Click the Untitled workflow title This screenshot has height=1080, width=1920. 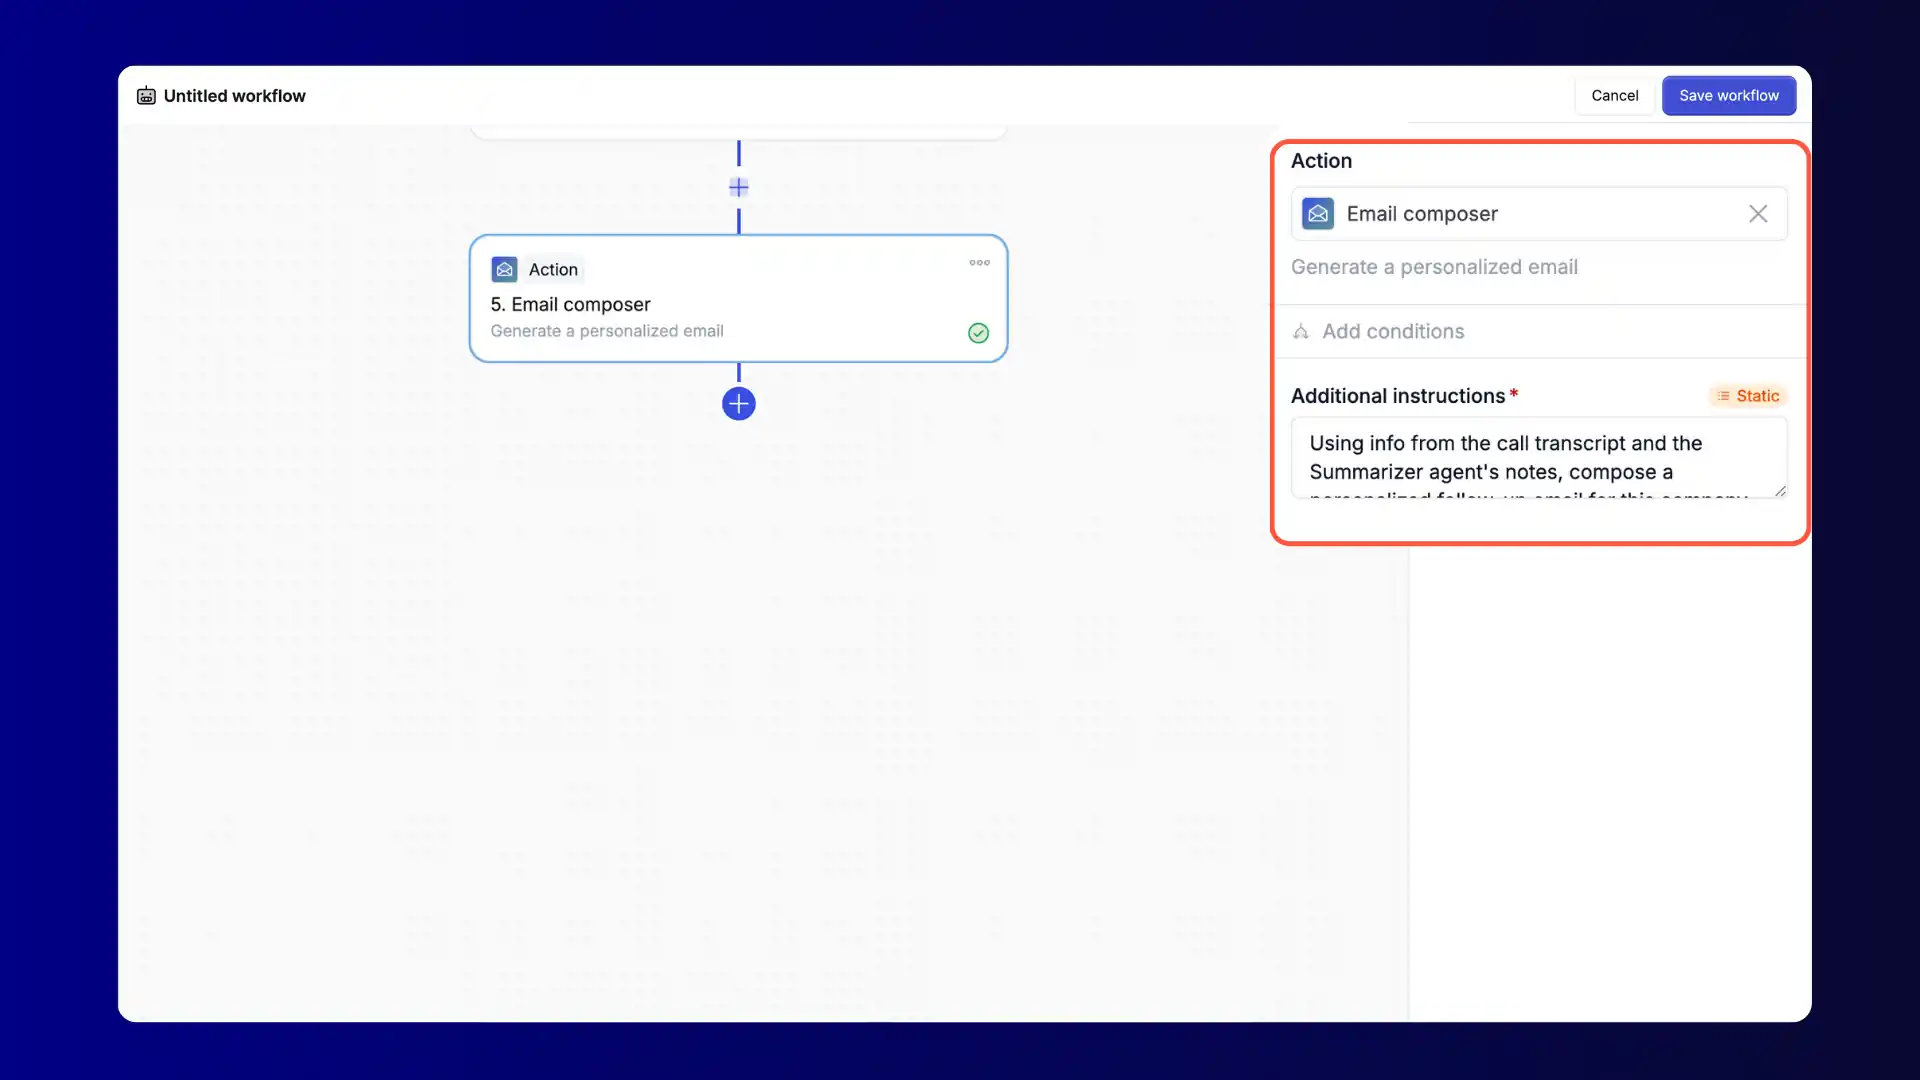pos(235,96)
